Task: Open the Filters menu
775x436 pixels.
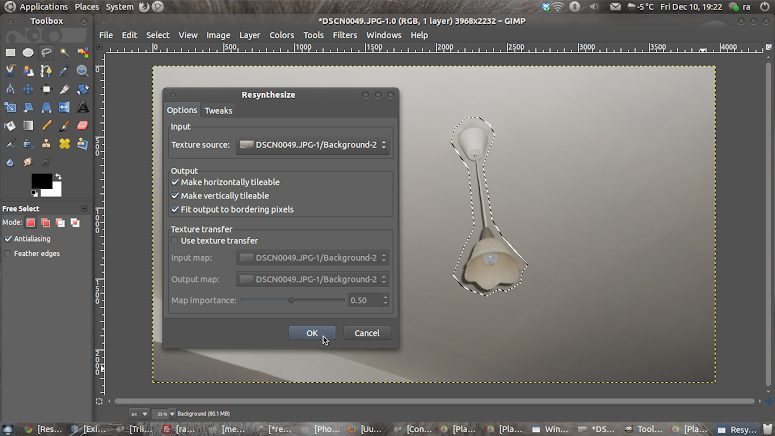Action: coord(344,35)
